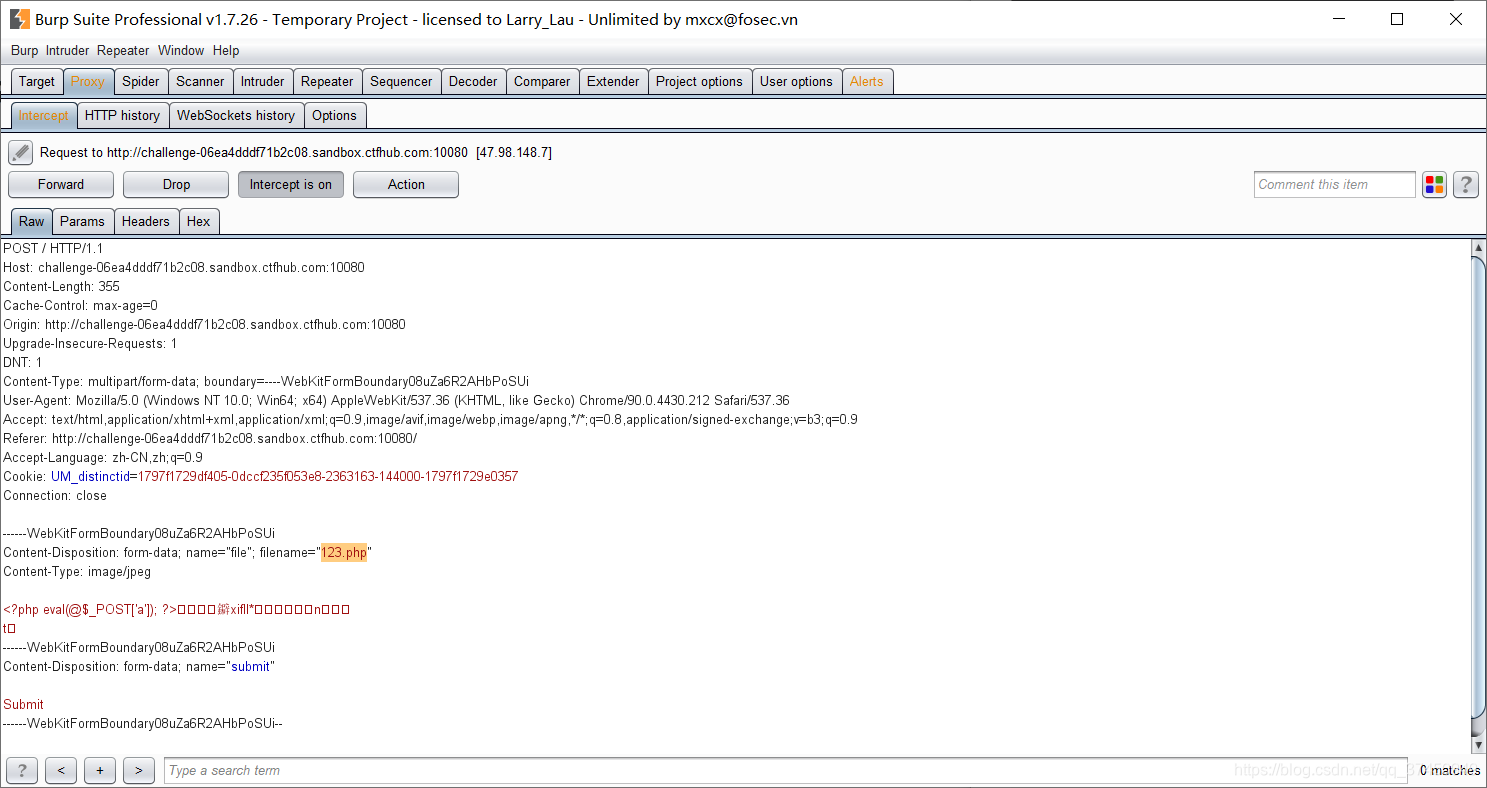The height and width of the screenshot is (788, 1487).
Task: Forward the intercepted request
Action: (x=61, y=184)
